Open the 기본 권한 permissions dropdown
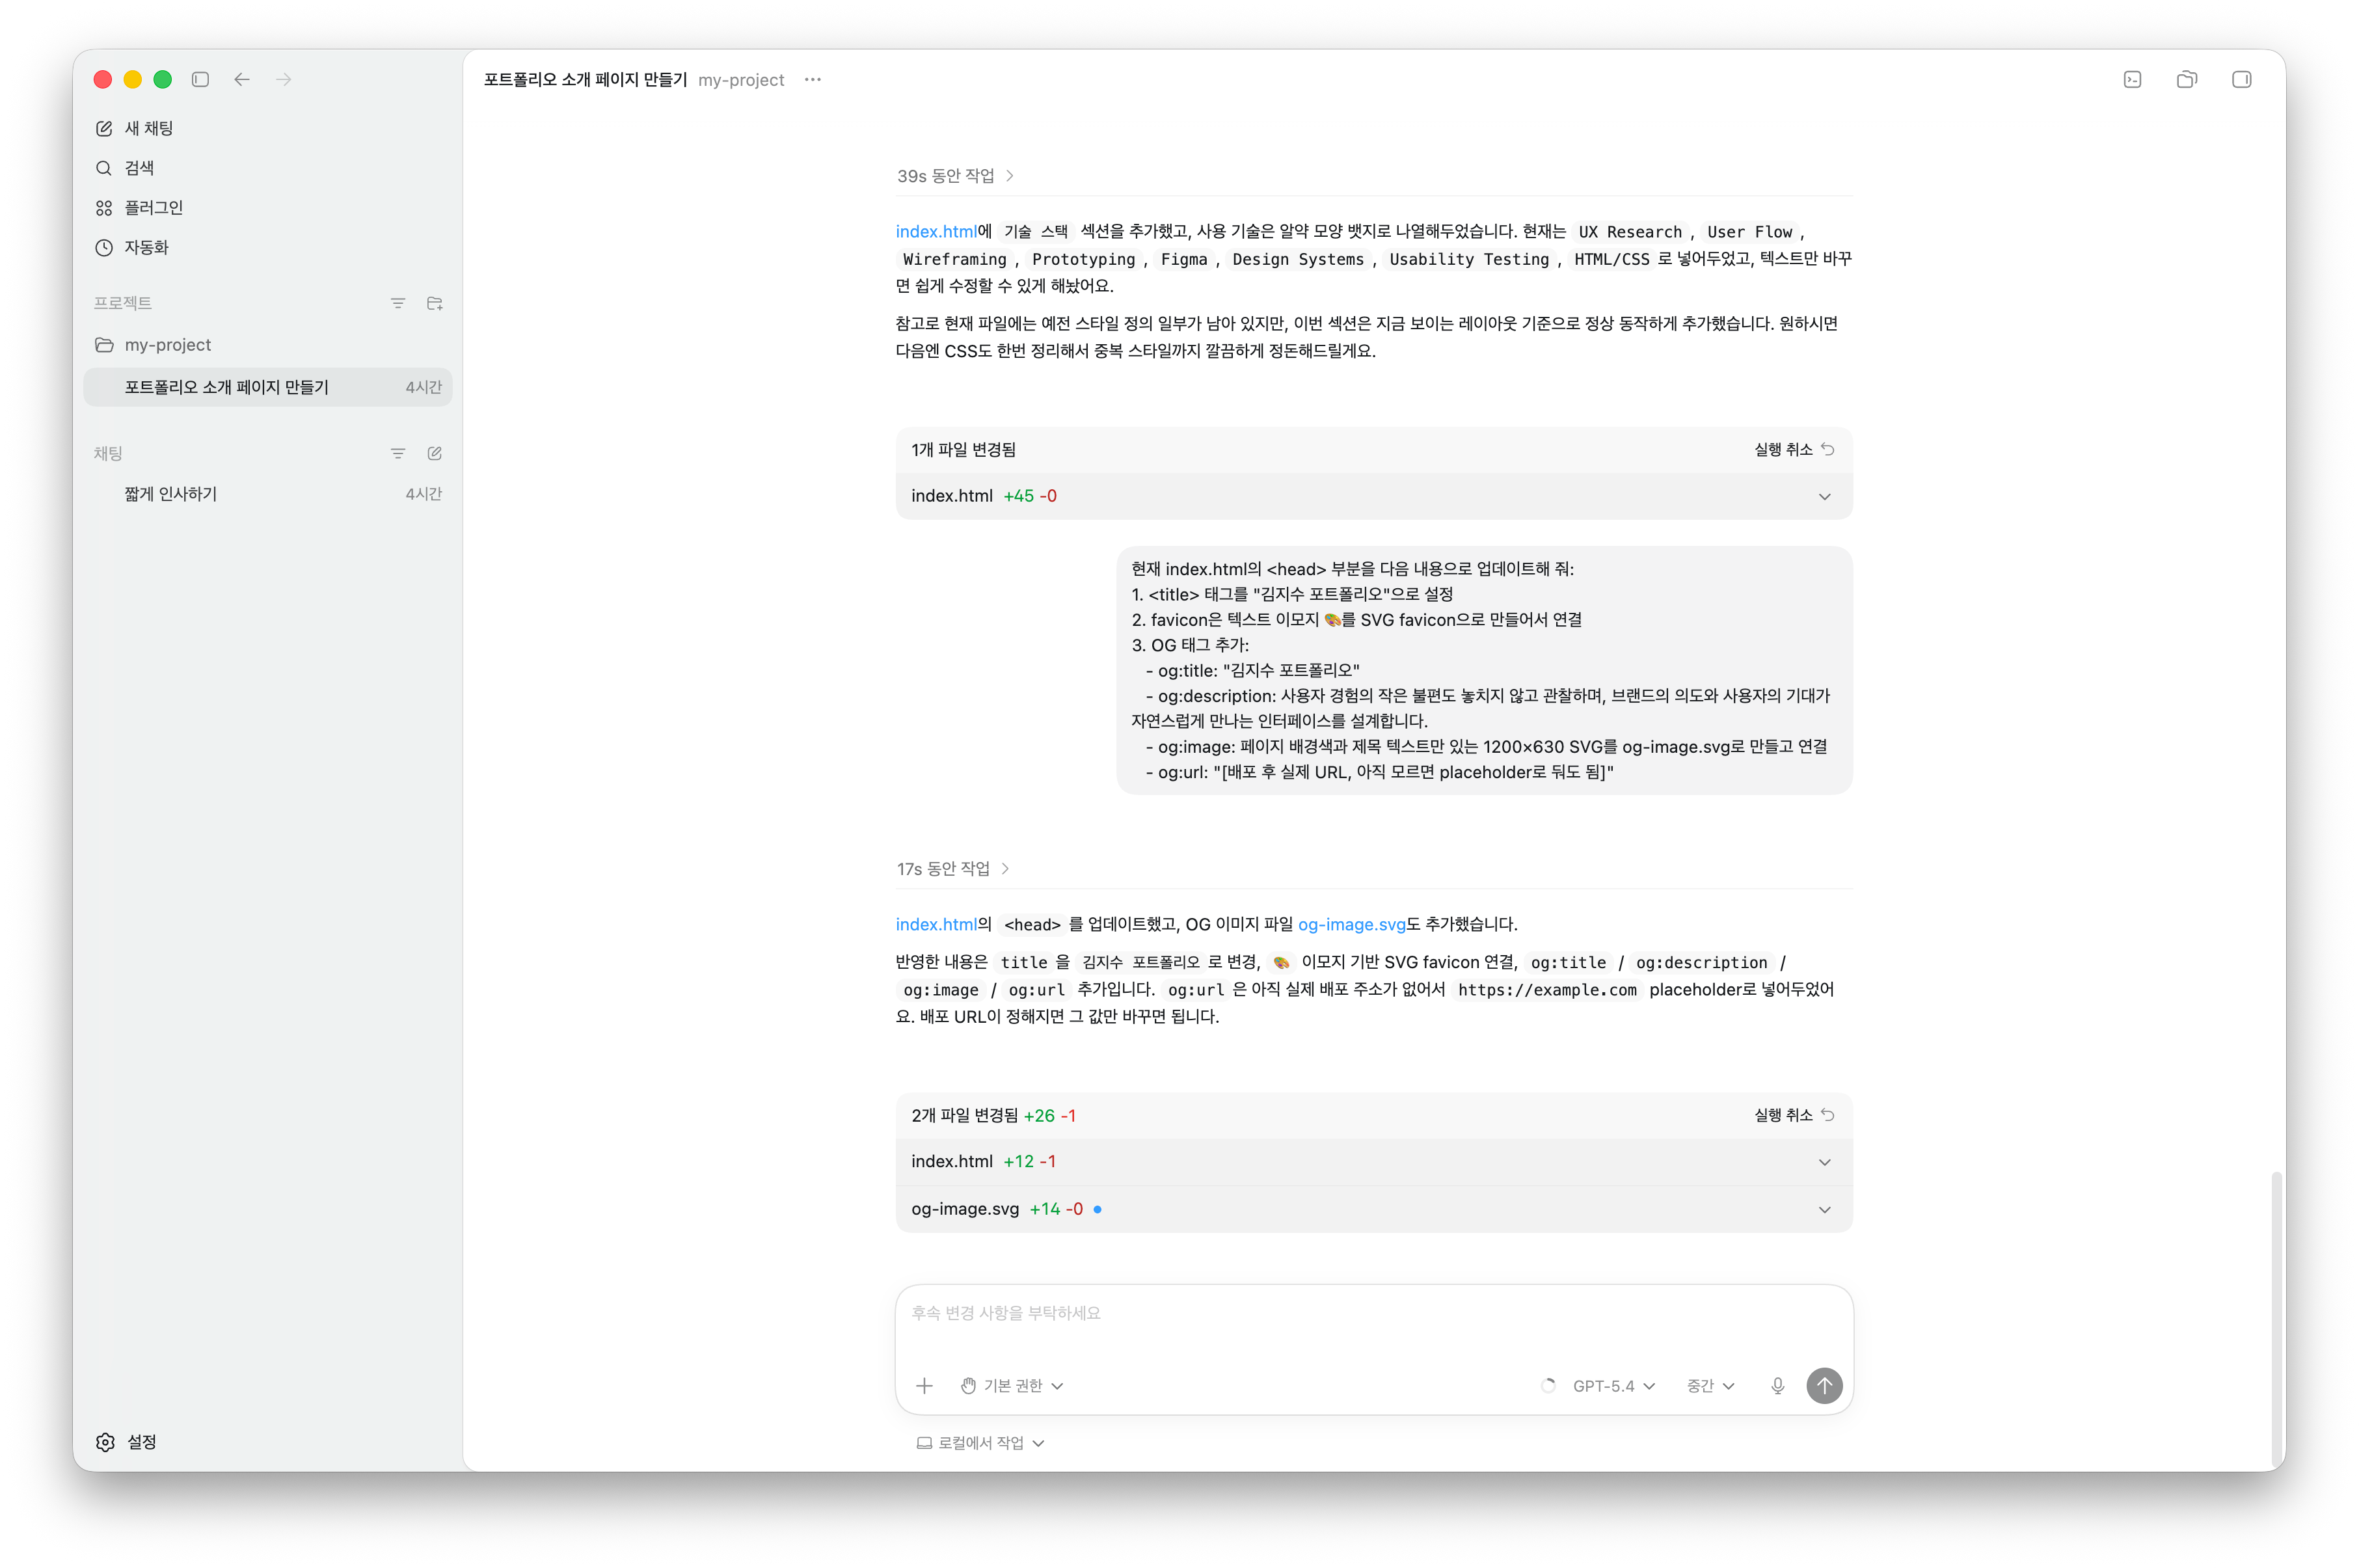Viewport: 2359px width, 1568px height. pyautogui.click(x=1012, y=1385)
